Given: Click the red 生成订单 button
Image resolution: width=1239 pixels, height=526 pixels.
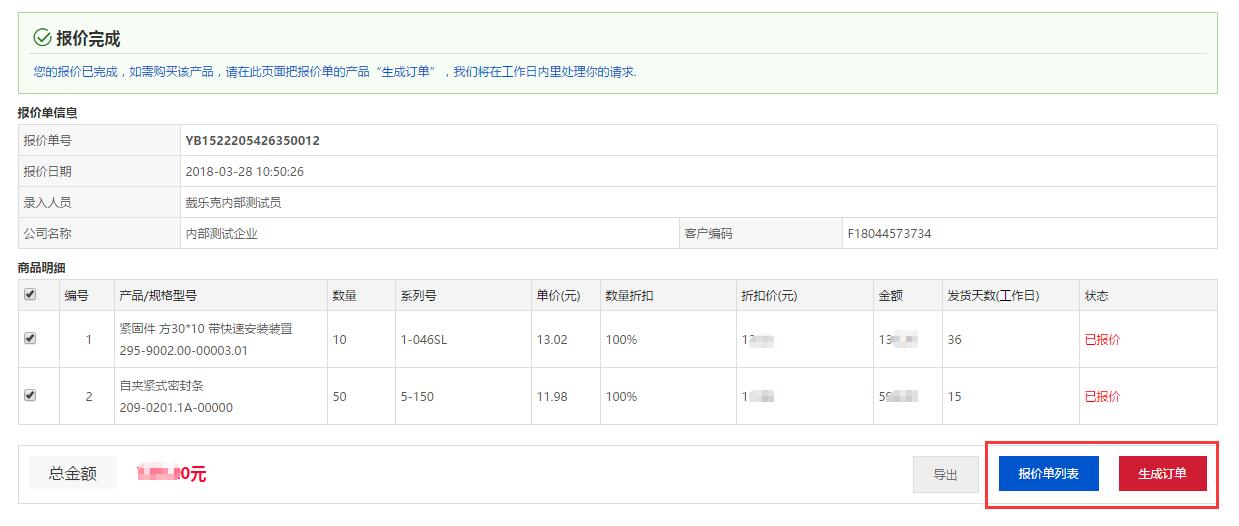Looking at the screenshot, I should pos(1163,474).
